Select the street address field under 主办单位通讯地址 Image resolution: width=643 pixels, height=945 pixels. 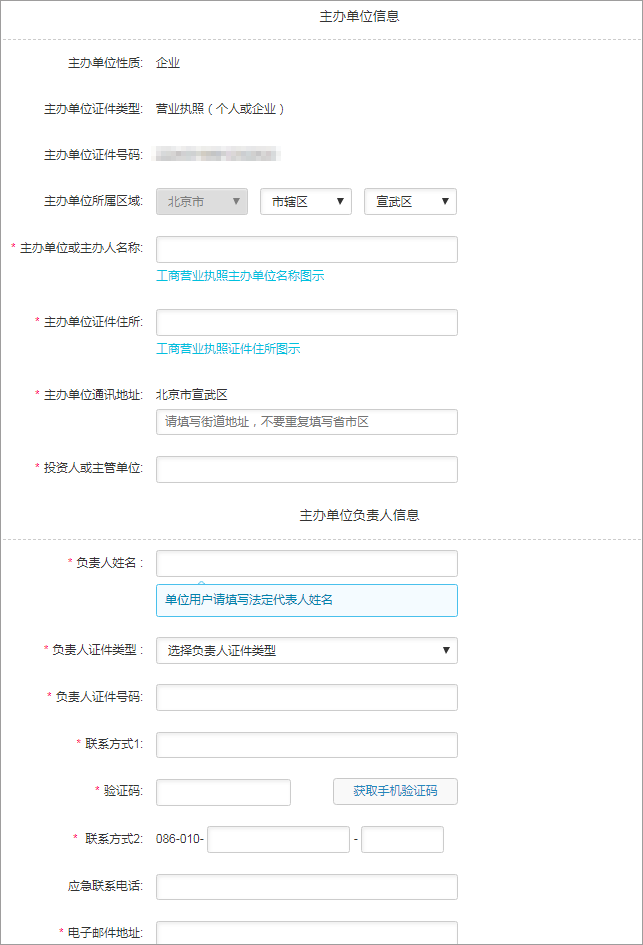(307, 422)
